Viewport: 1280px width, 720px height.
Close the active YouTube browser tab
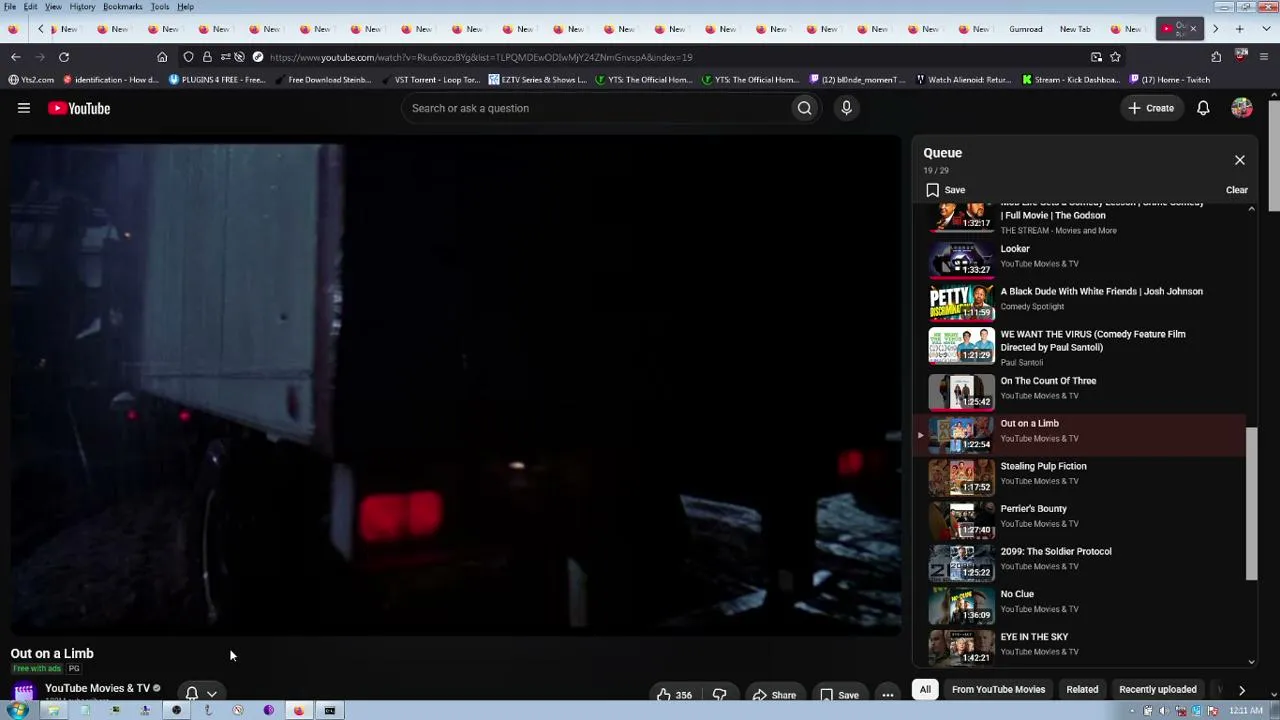1192,29
